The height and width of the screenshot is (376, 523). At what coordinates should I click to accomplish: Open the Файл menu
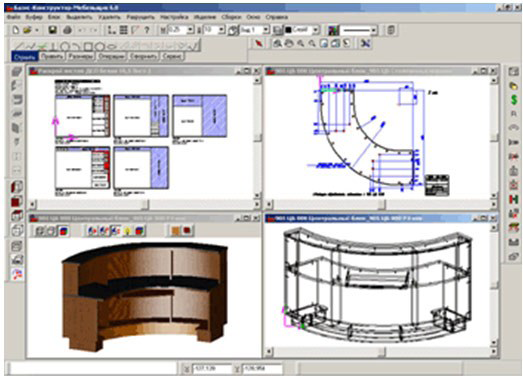(x=13, y=17)
